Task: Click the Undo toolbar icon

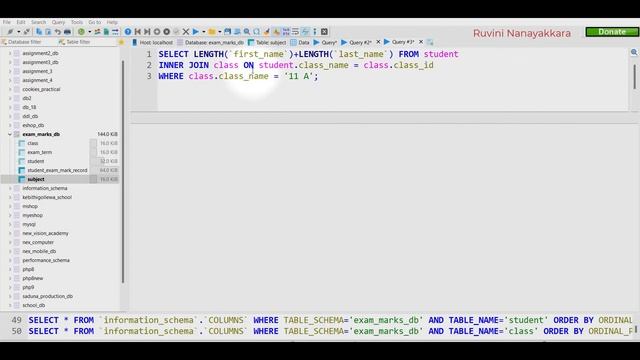Action: (58, 31)
